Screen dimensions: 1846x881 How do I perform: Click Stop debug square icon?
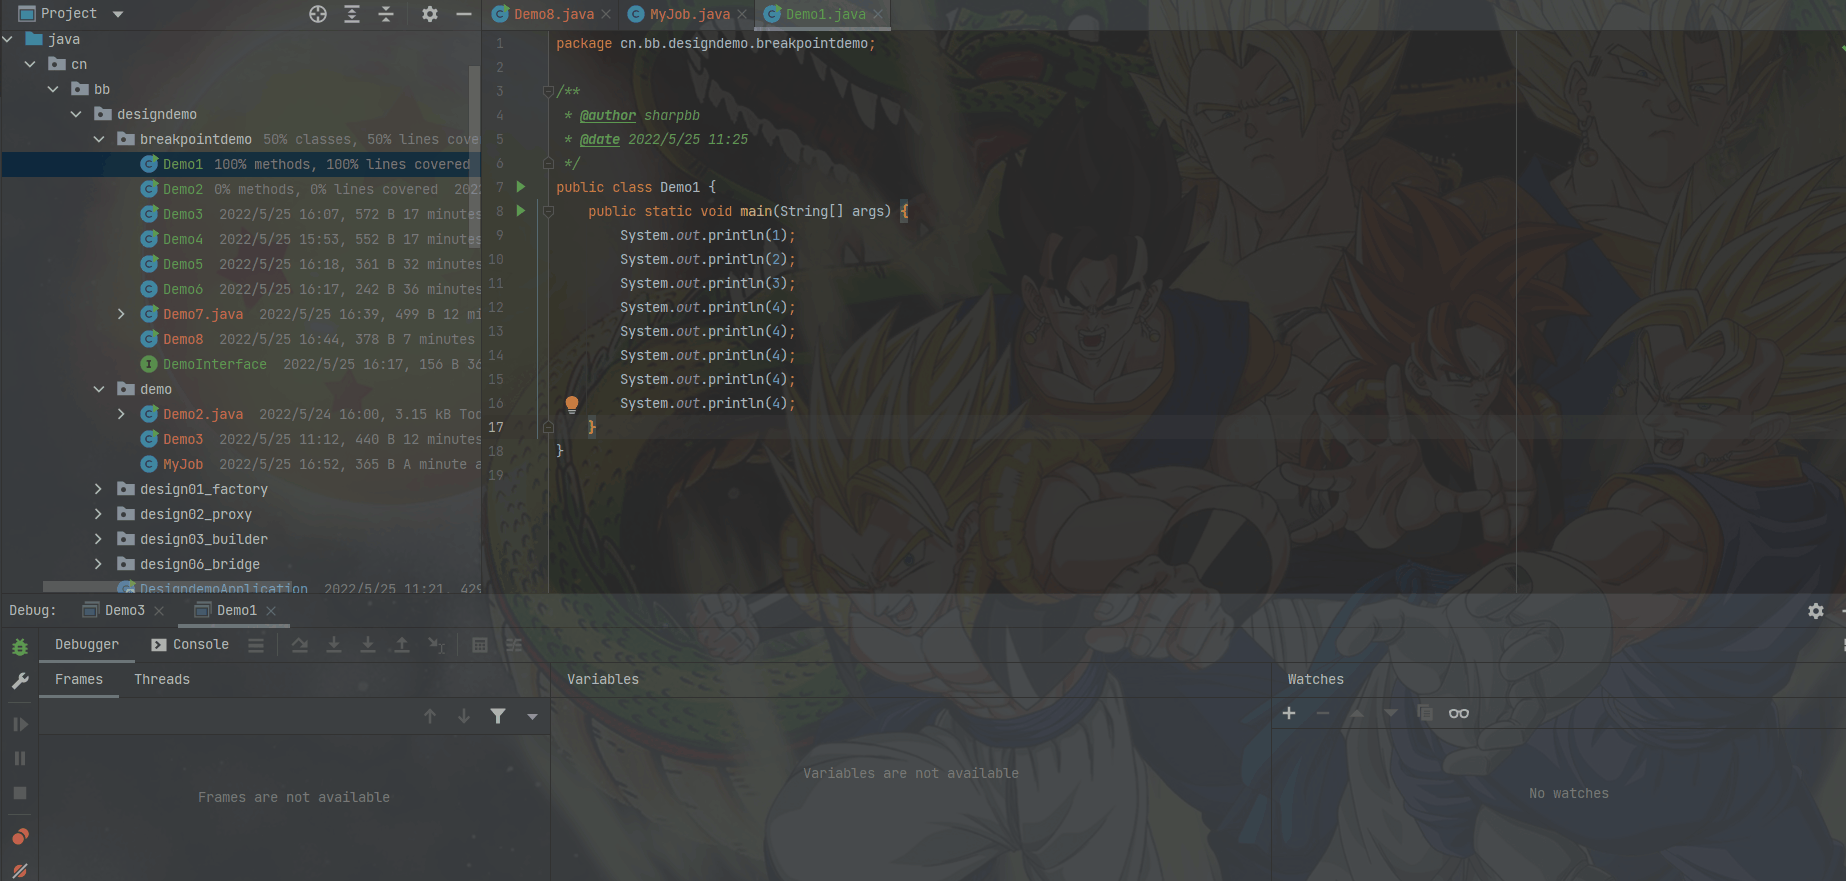tap(20, 793)
